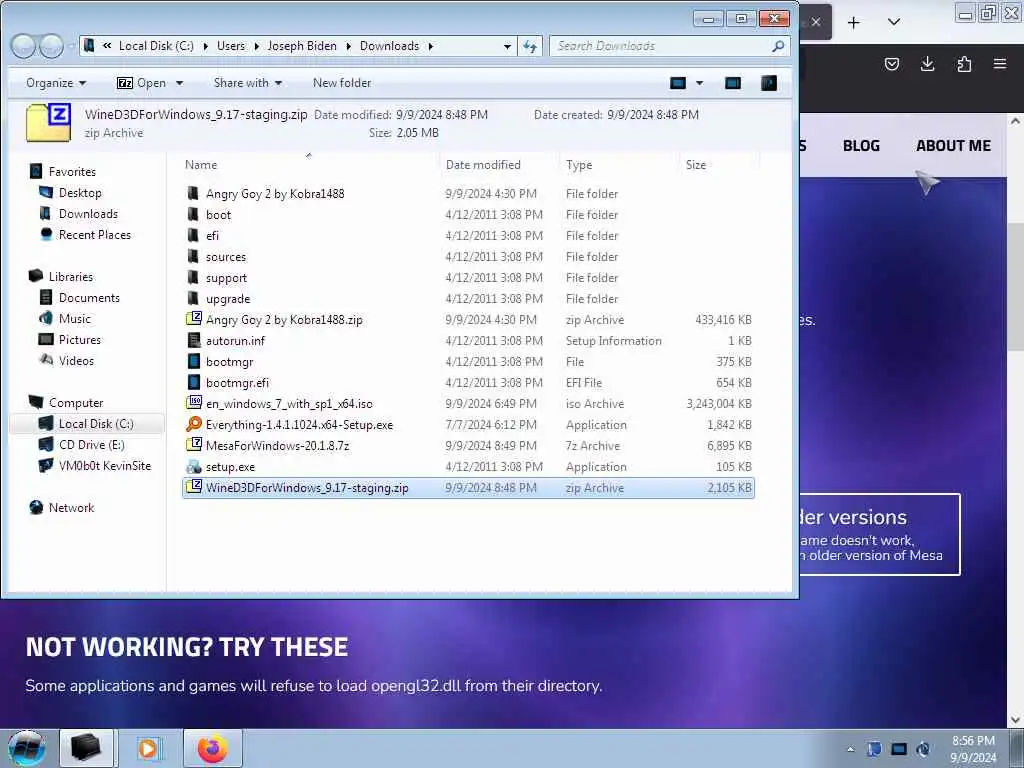Sort by the Name column header
The height and width of the screenshot is (768, 1024).
[x=309, y=165]
